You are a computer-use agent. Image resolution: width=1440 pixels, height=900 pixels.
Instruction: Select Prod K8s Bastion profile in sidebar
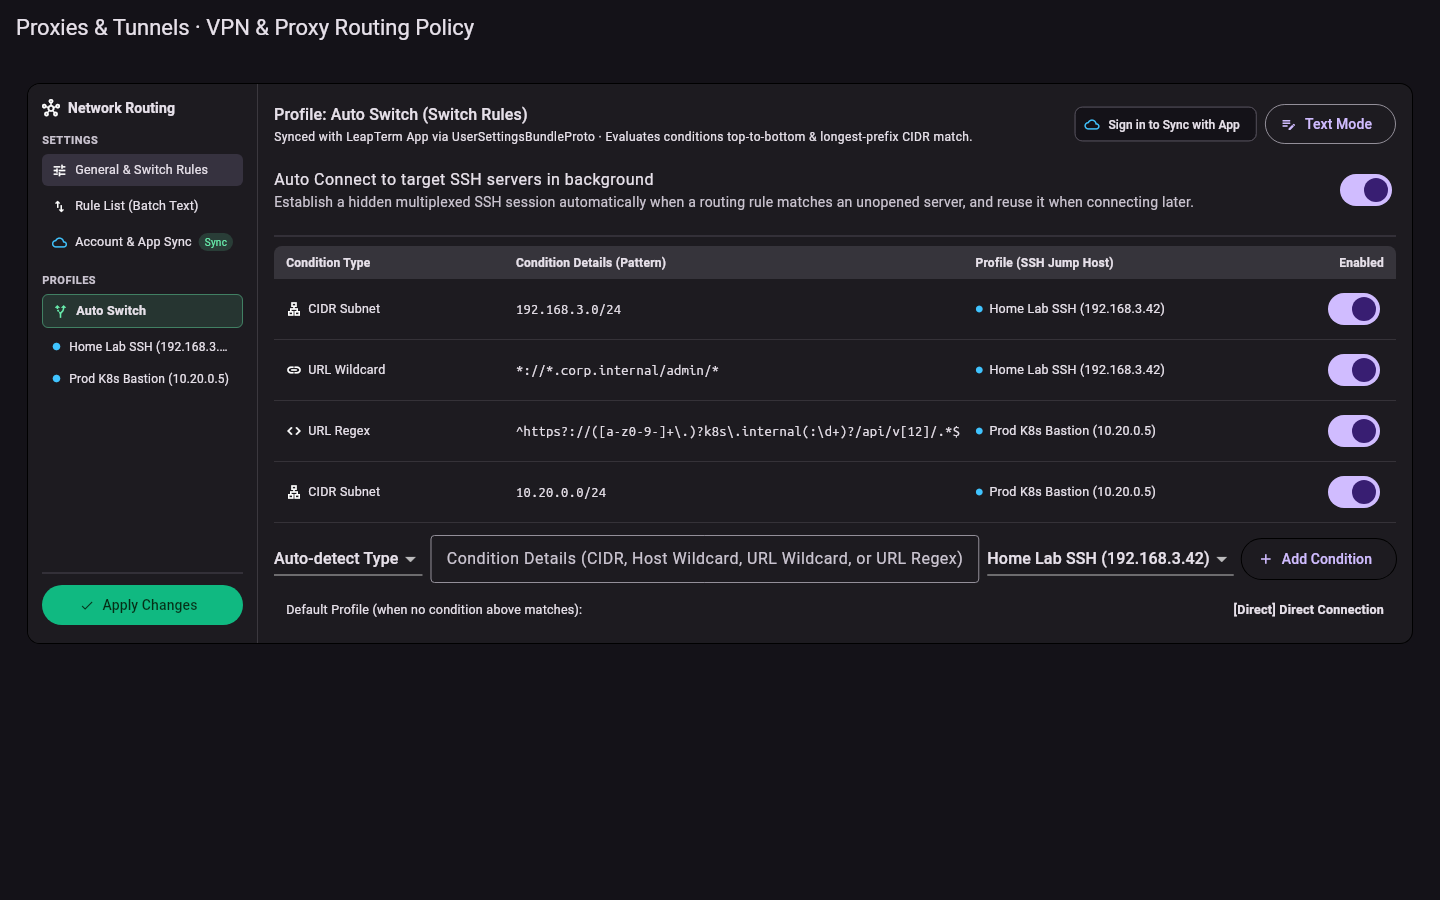142,379
